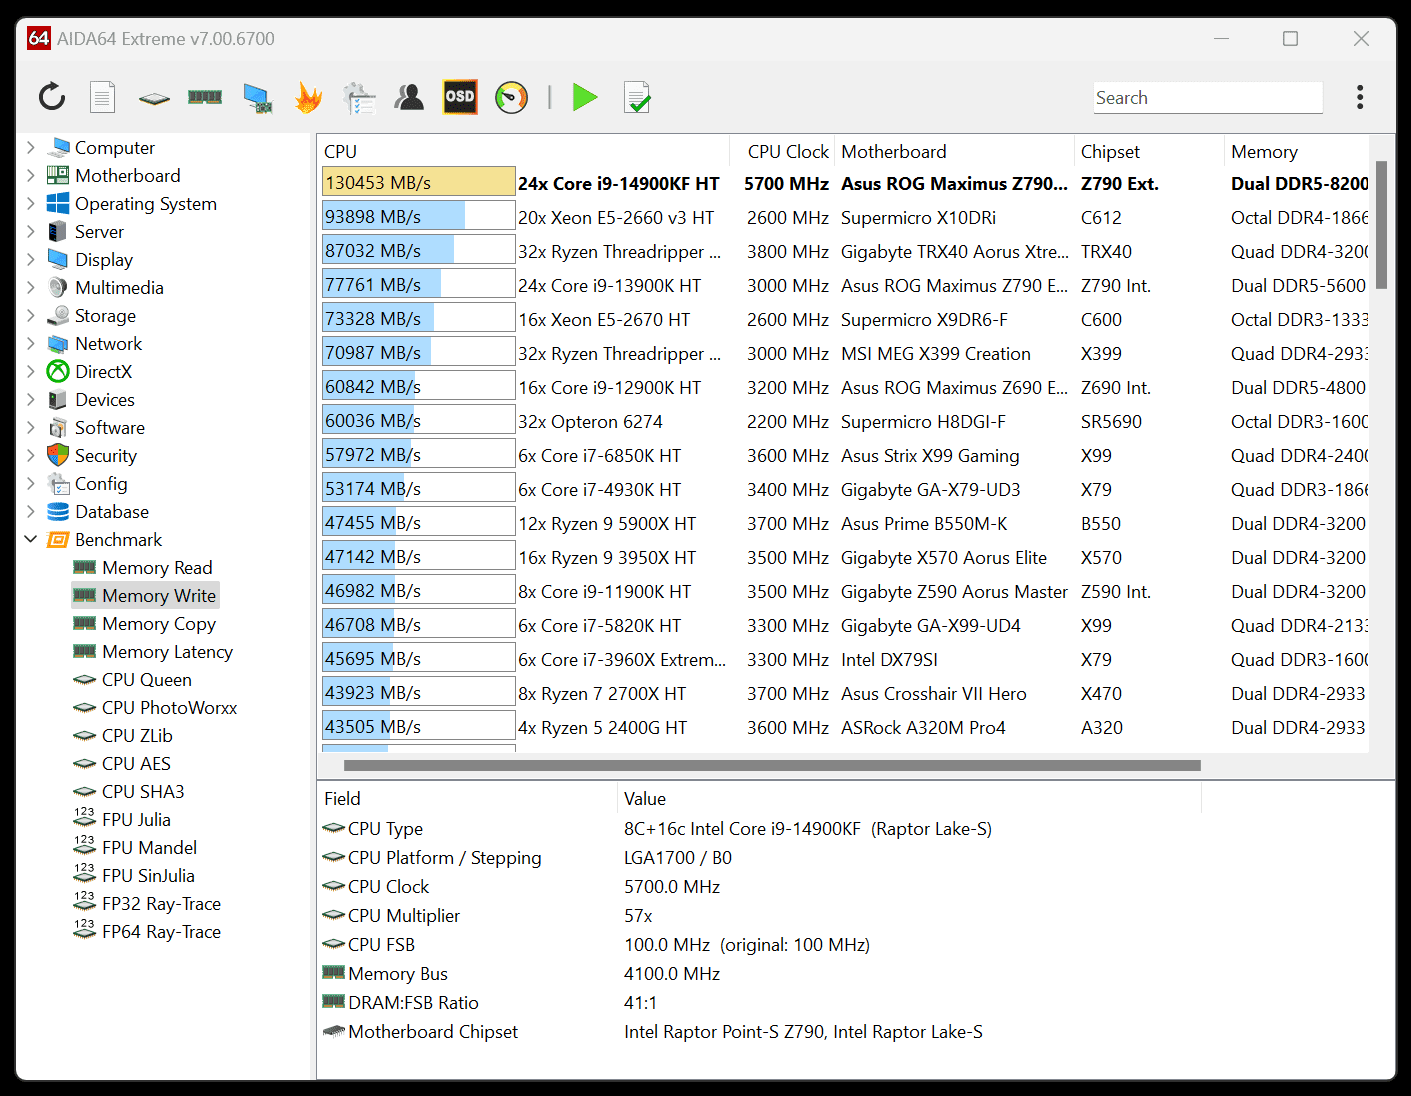
Task: Open the three-dot main menu
Action: coord(1360,97)
